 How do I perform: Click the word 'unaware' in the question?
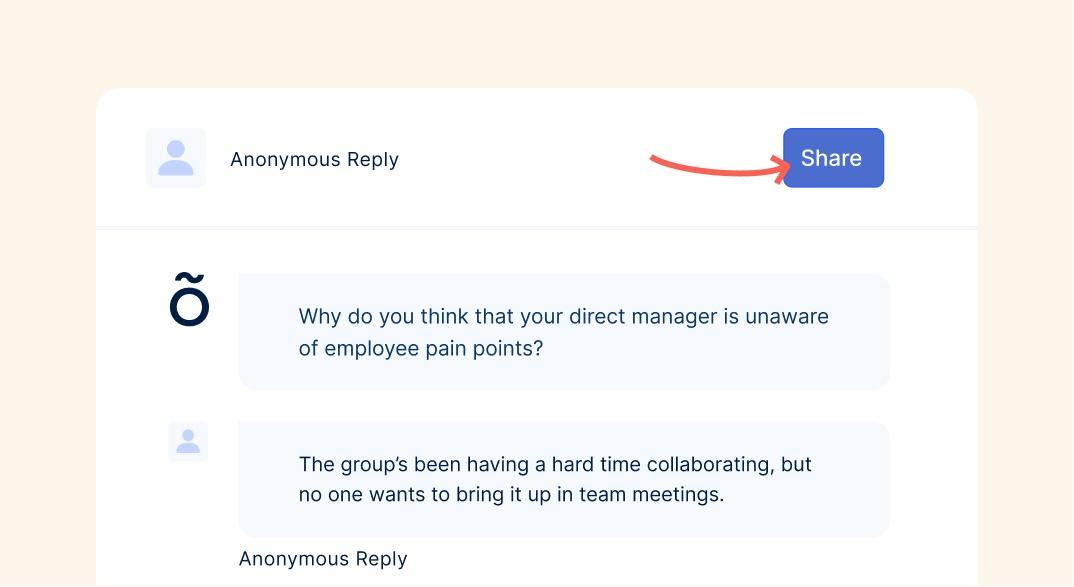[x=786, y=316]
